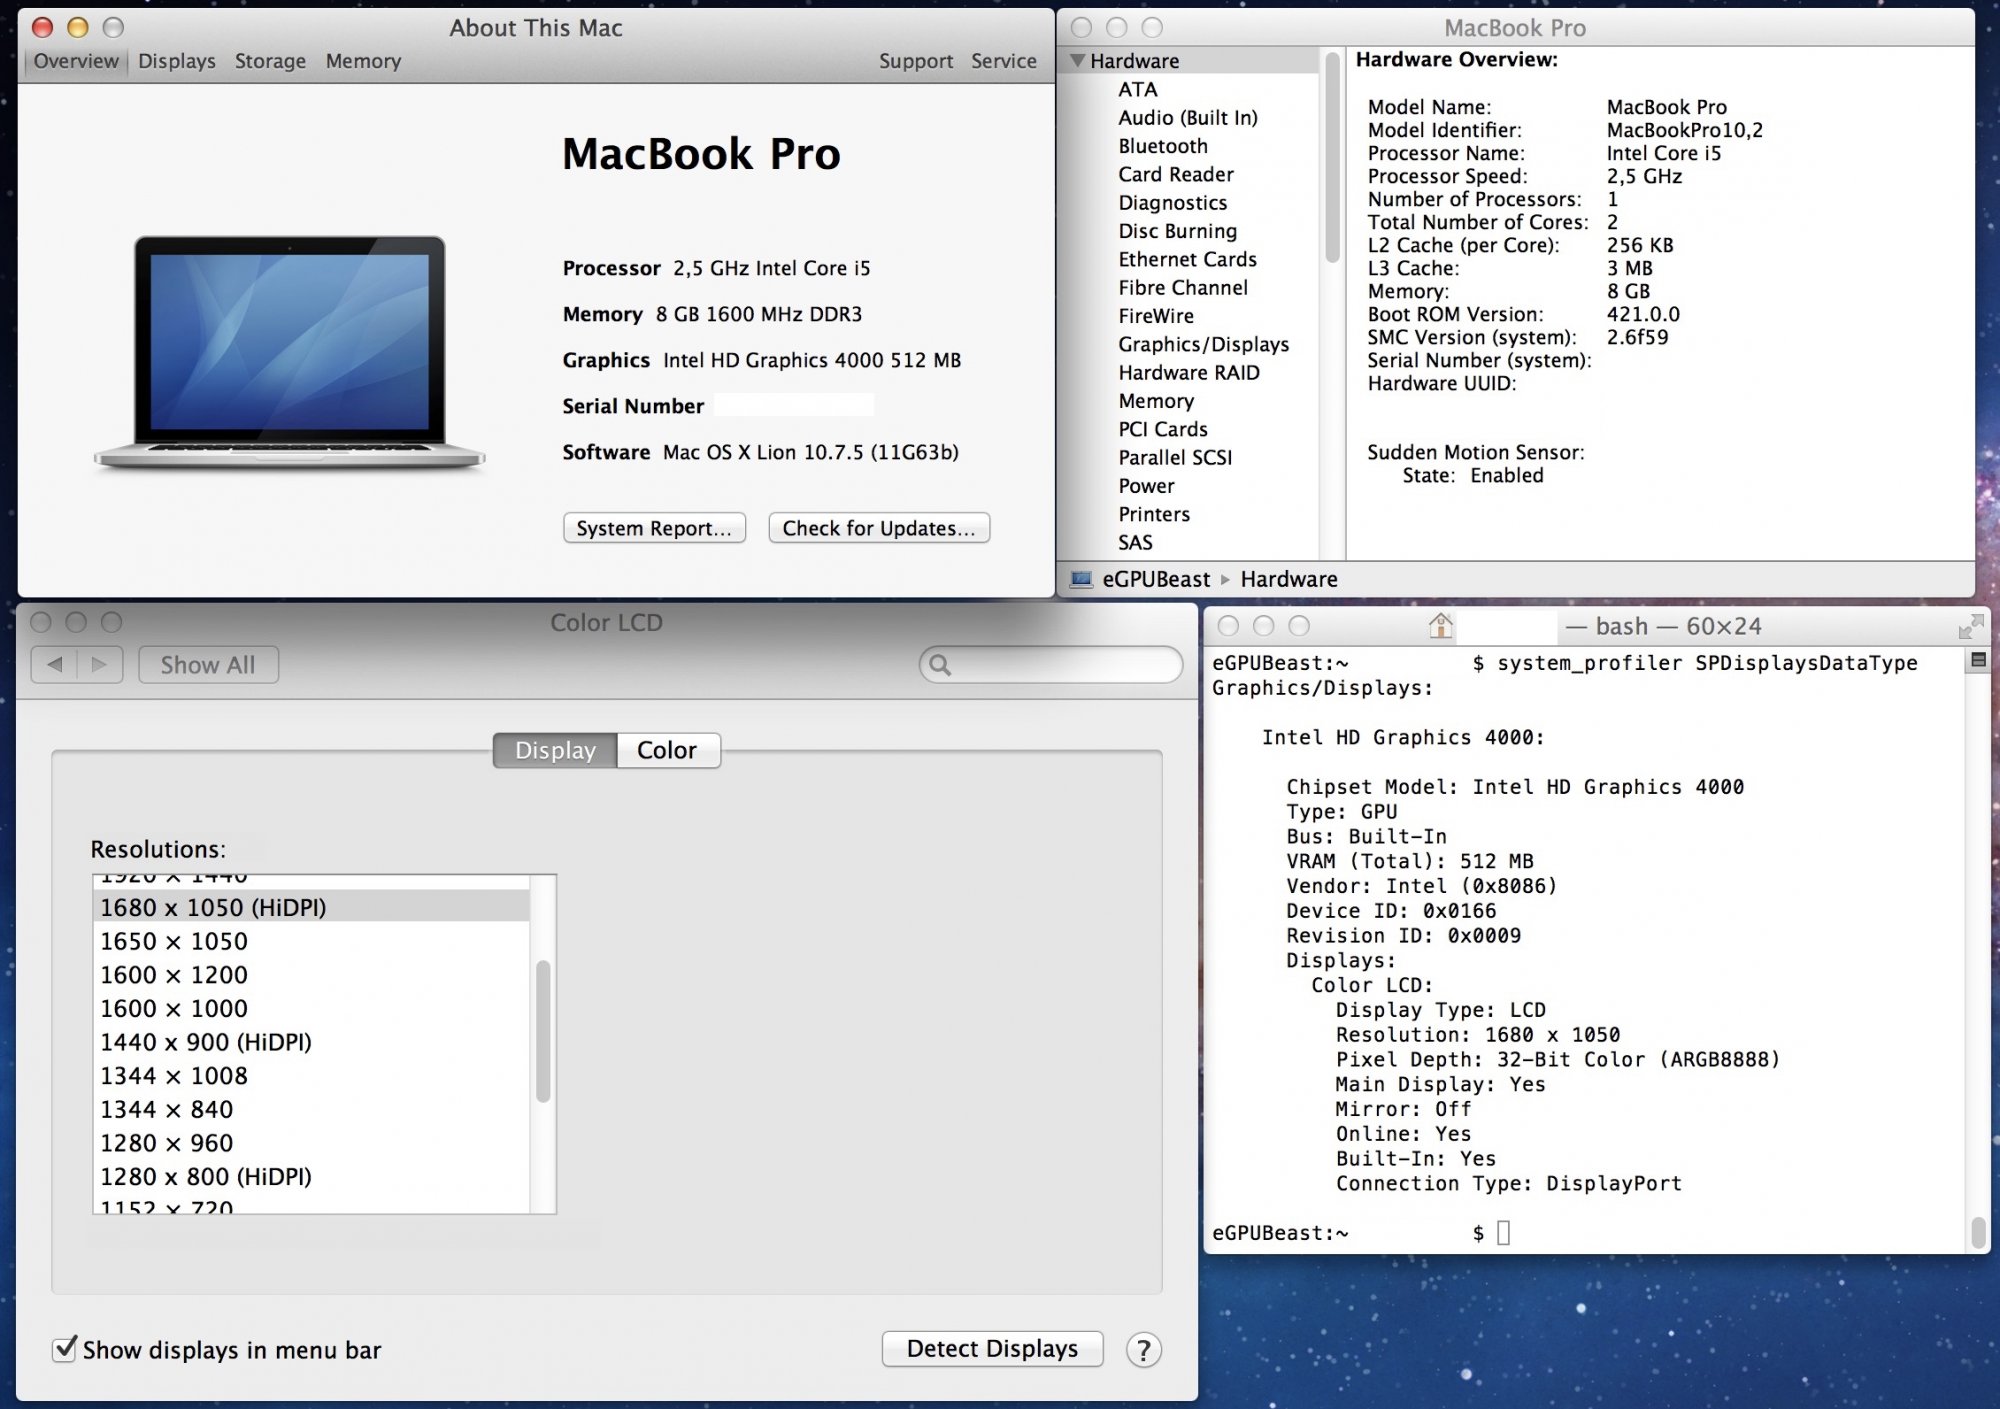
Task: Collapse the Hardware disclosure triangle
Action: point(1077,61)
